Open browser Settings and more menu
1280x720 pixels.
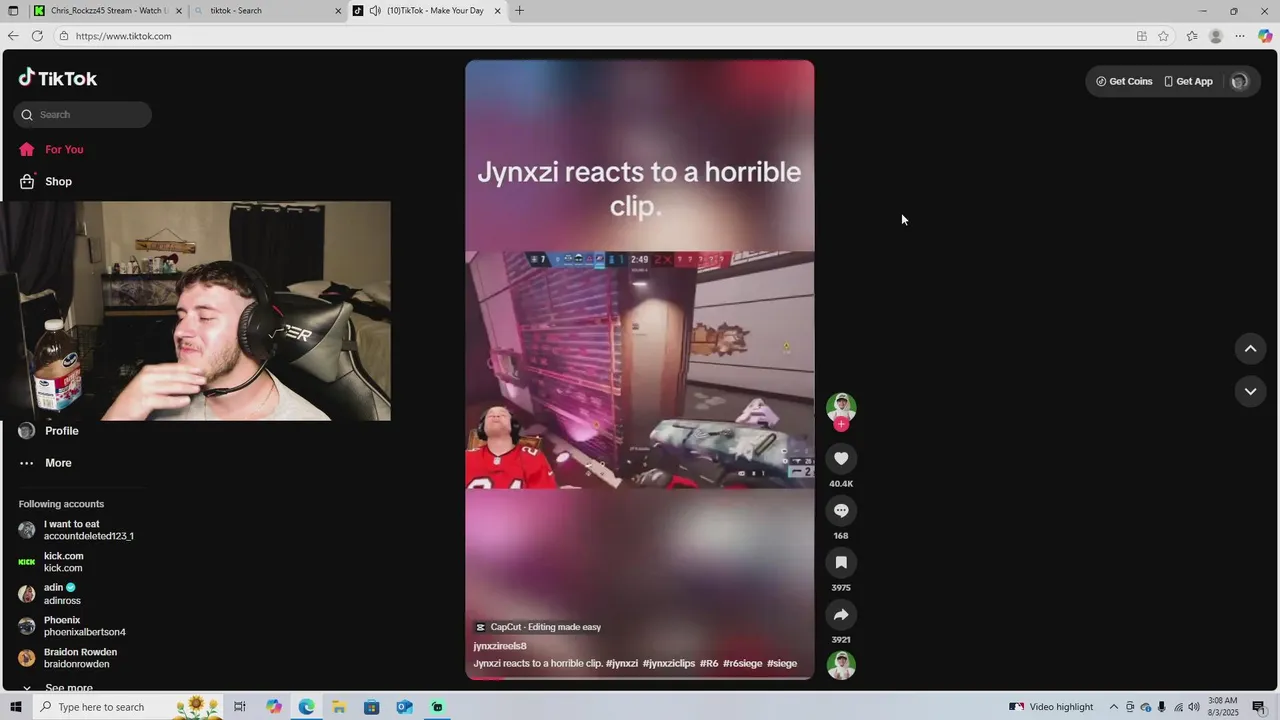click(1240, 36)
